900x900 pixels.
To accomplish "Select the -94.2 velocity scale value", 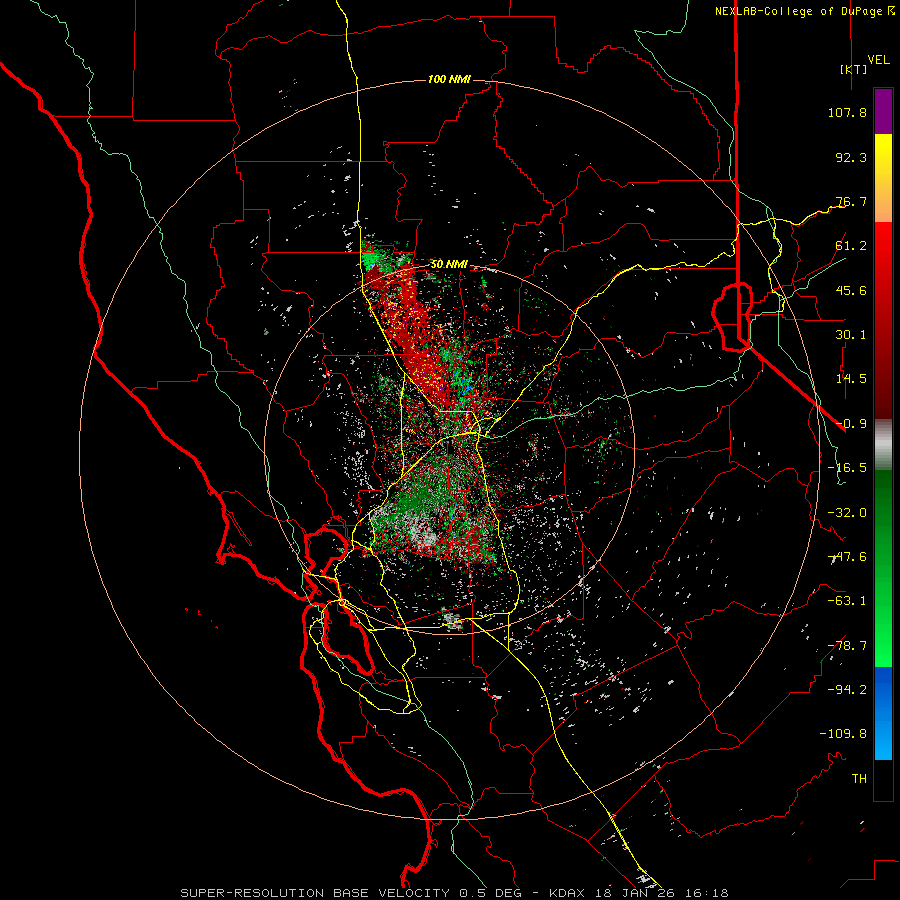I will tap(847, 689).
